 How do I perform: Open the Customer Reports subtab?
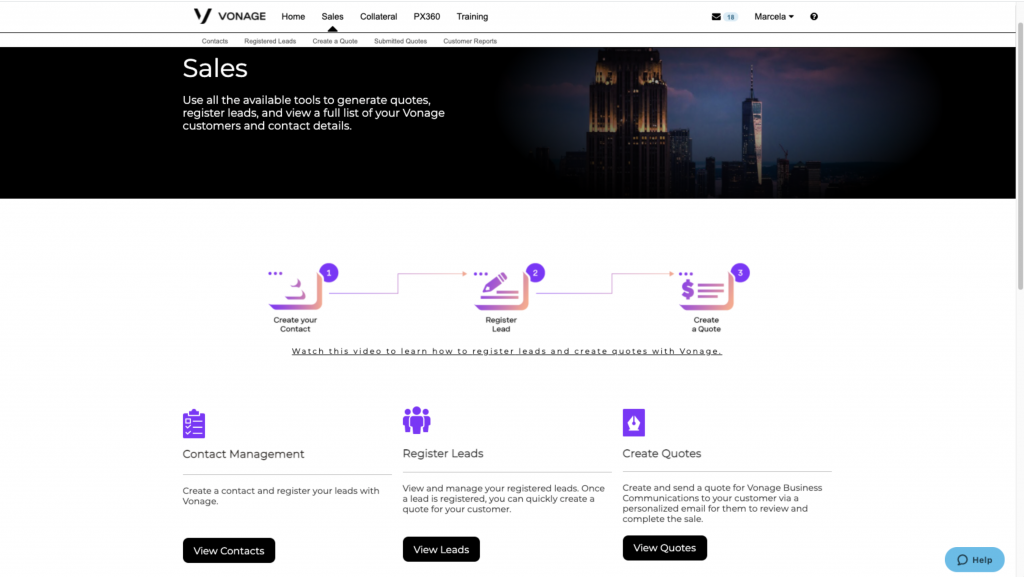coord(470,41)
